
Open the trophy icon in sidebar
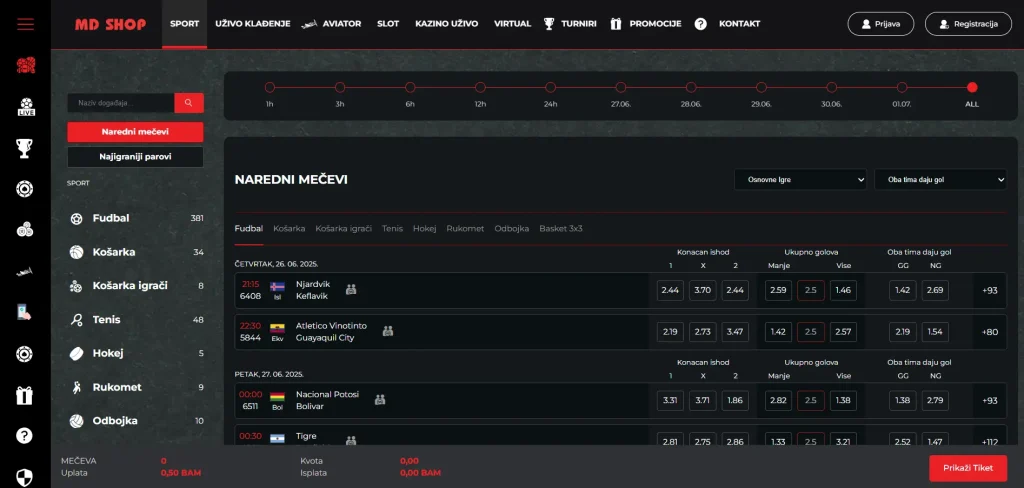(x=25, y=148)
